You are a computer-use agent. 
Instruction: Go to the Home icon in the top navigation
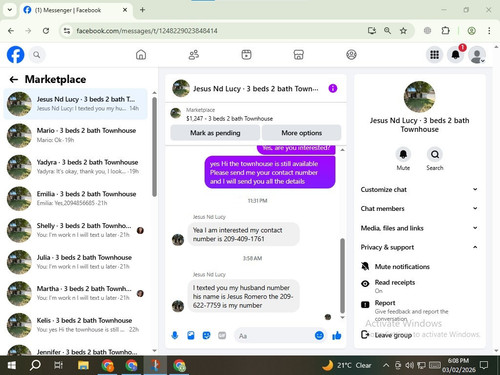click(x=141, y=55)
